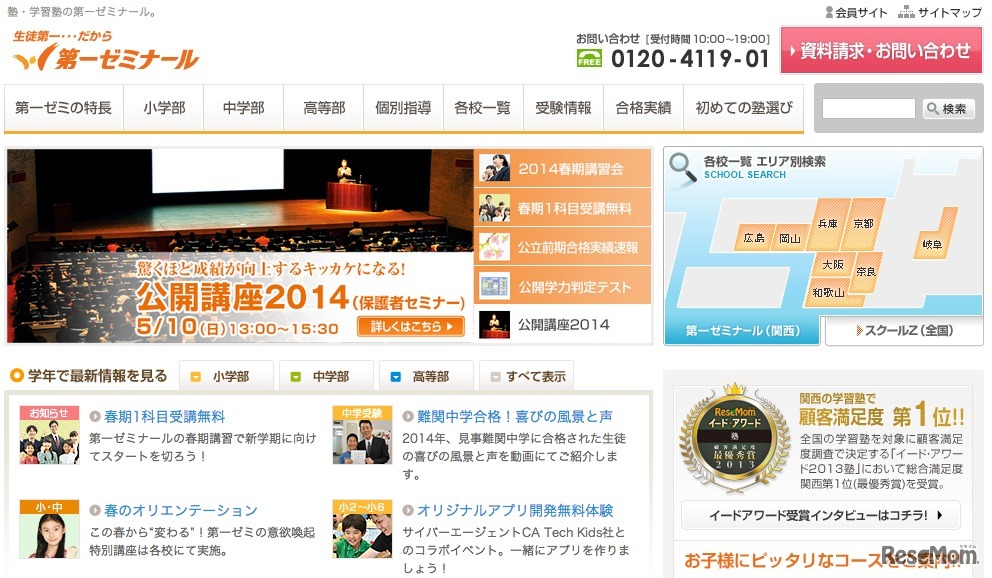
Task: Click the 中学受験 news thumbnail
Action: 363,435
